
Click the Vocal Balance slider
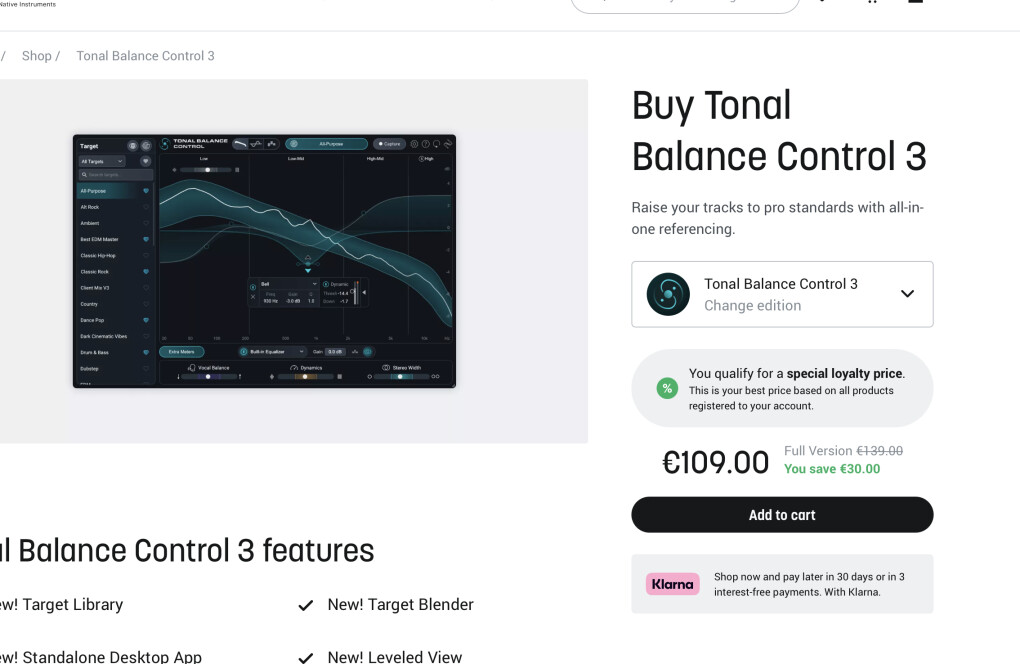coord(209,377)
